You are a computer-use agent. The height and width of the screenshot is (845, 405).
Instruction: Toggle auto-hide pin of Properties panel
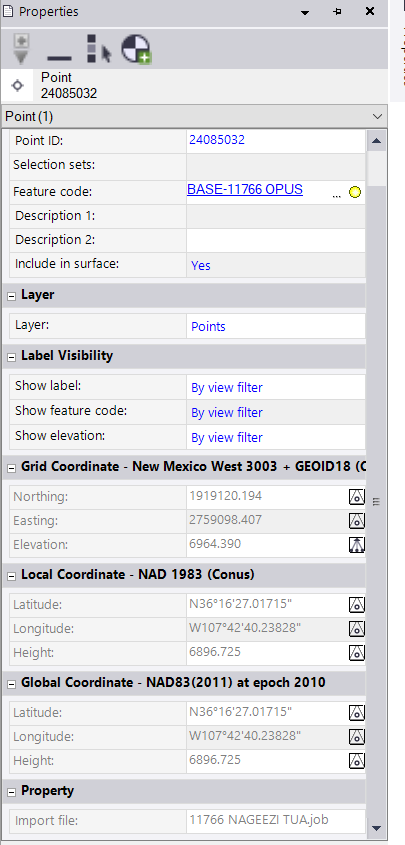point(338,11)
